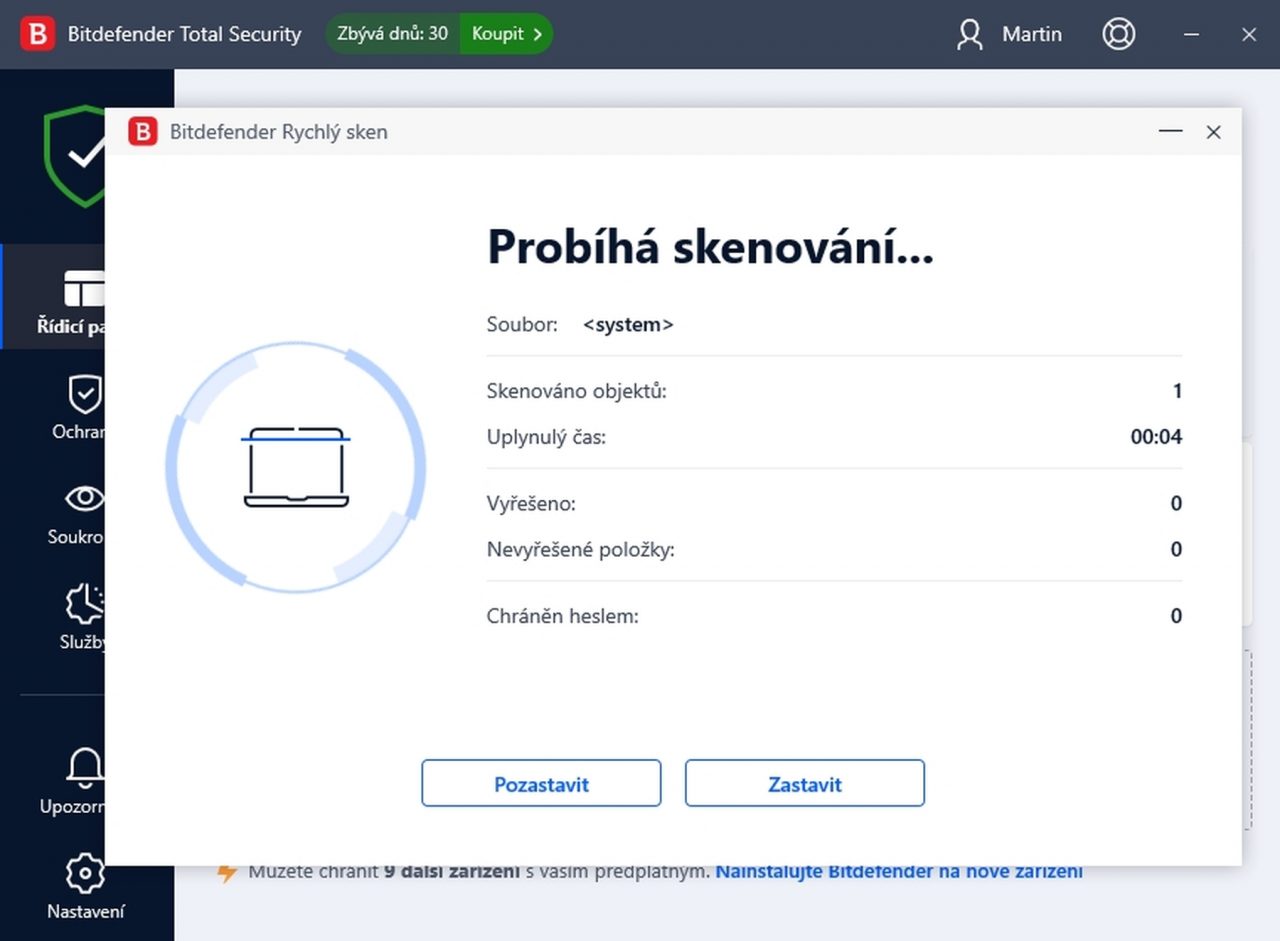Open the support lifebuoy icon

pos(1118,34)
